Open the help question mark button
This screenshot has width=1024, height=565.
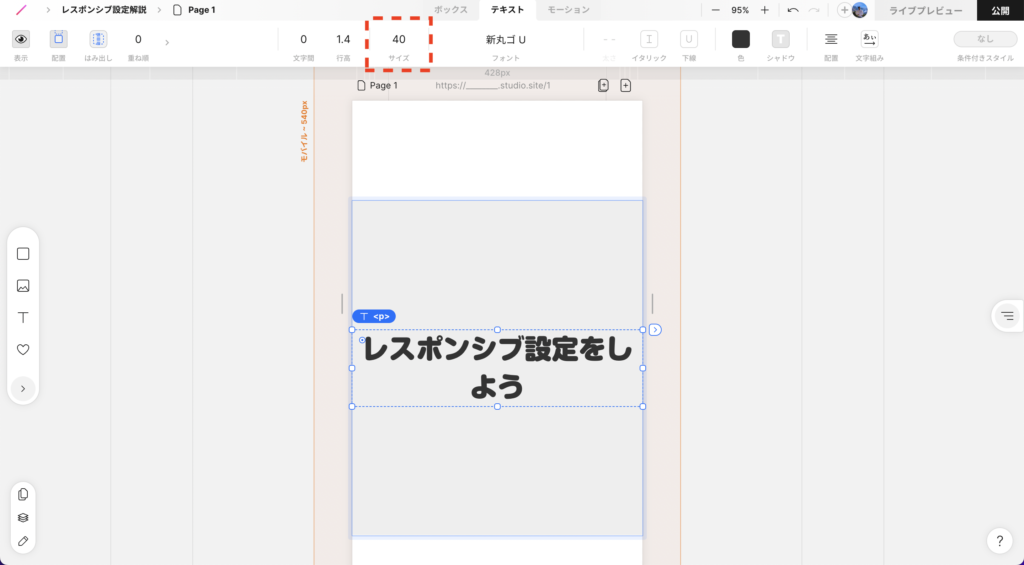[x=999, y=541]
